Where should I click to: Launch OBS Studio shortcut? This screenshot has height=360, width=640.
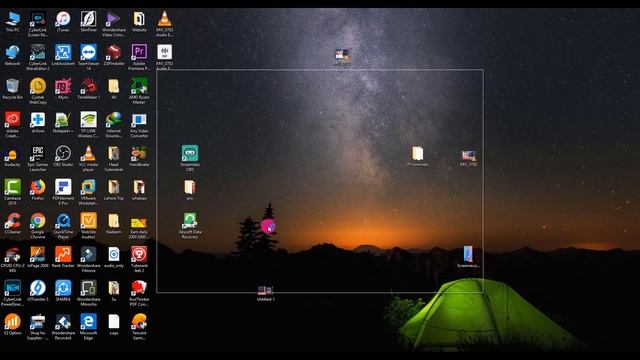(63, 157)
